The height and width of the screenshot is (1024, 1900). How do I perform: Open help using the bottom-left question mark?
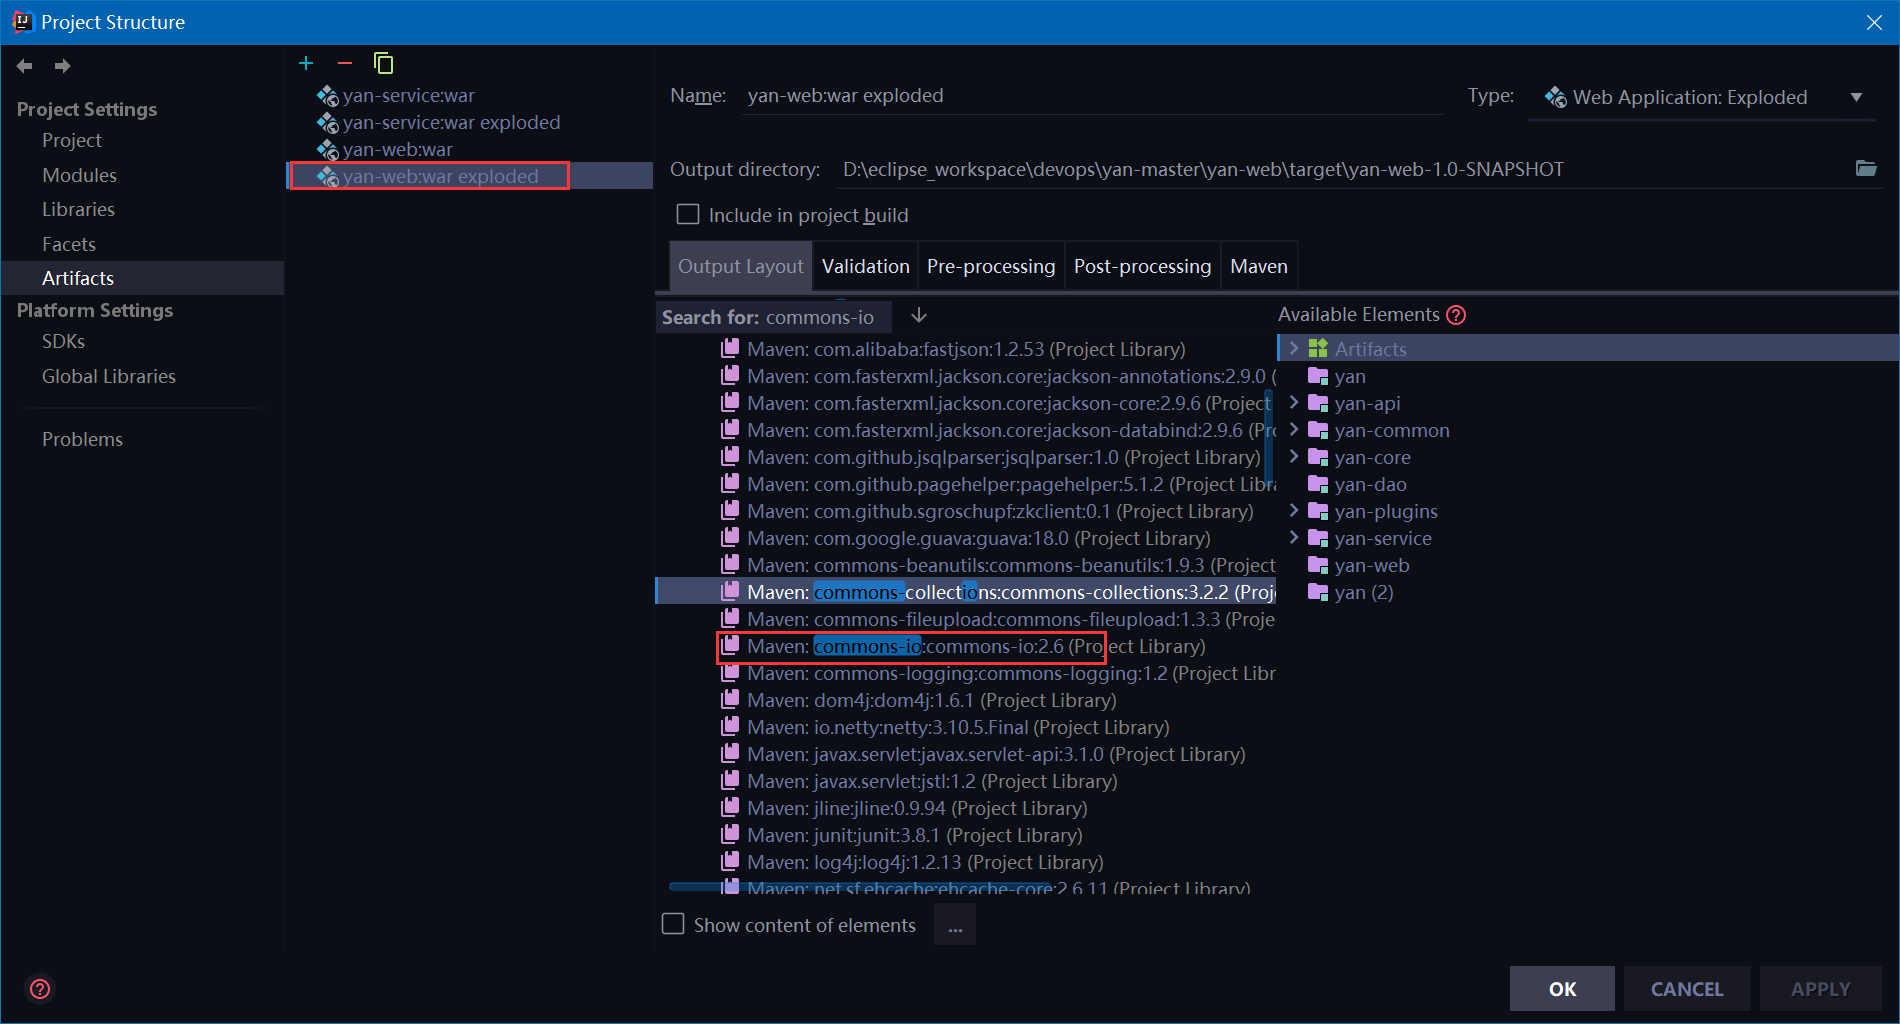click(x=40, y=989)
